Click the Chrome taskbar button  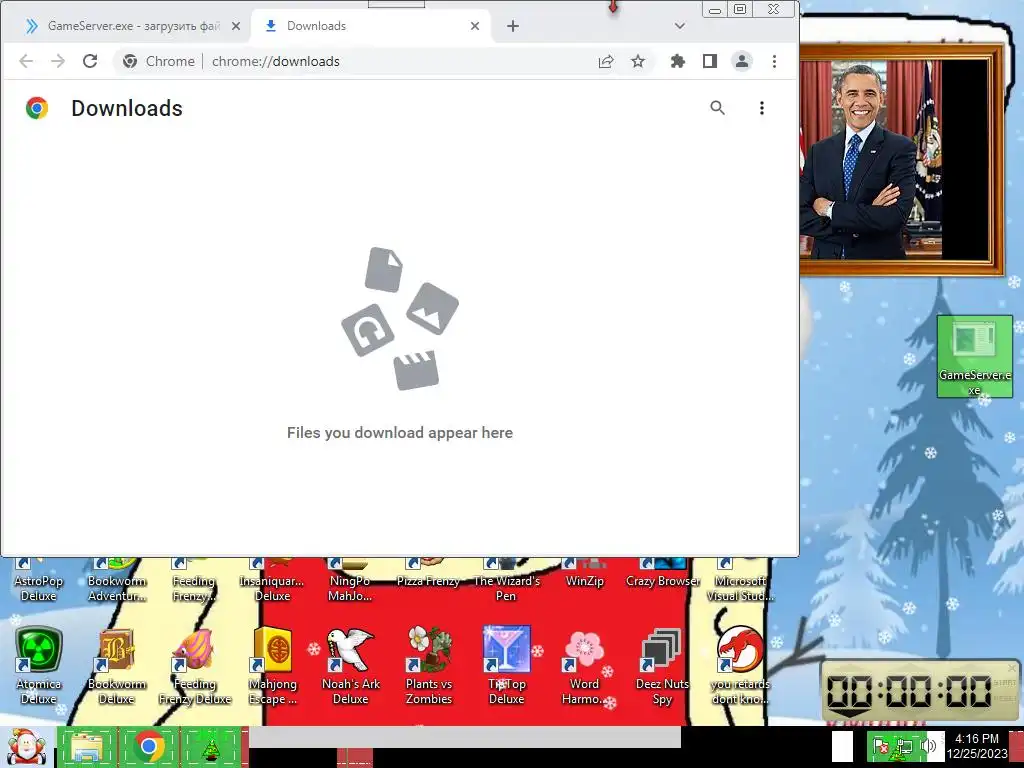point(149,747)
